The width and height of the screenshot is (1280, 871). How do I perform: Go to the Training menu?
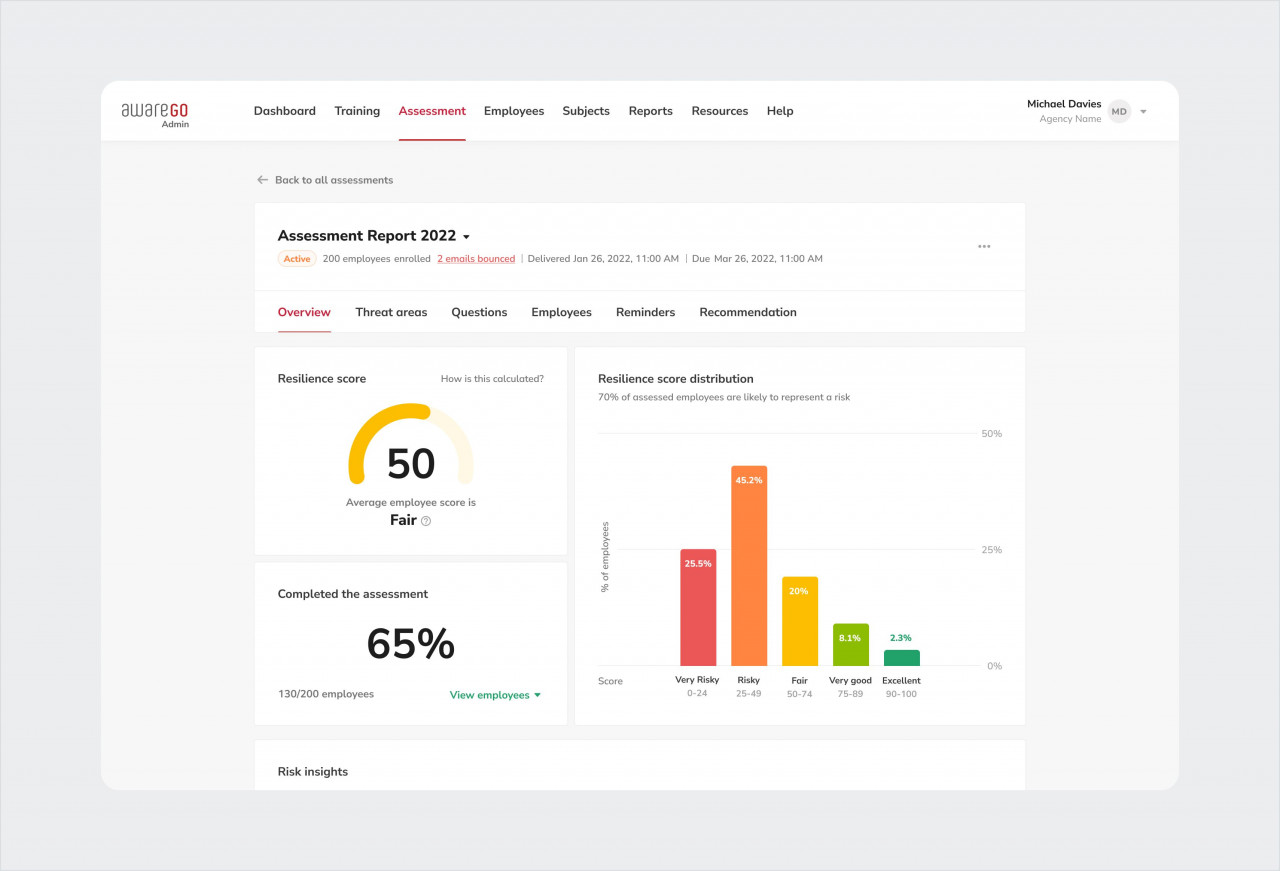357,111
